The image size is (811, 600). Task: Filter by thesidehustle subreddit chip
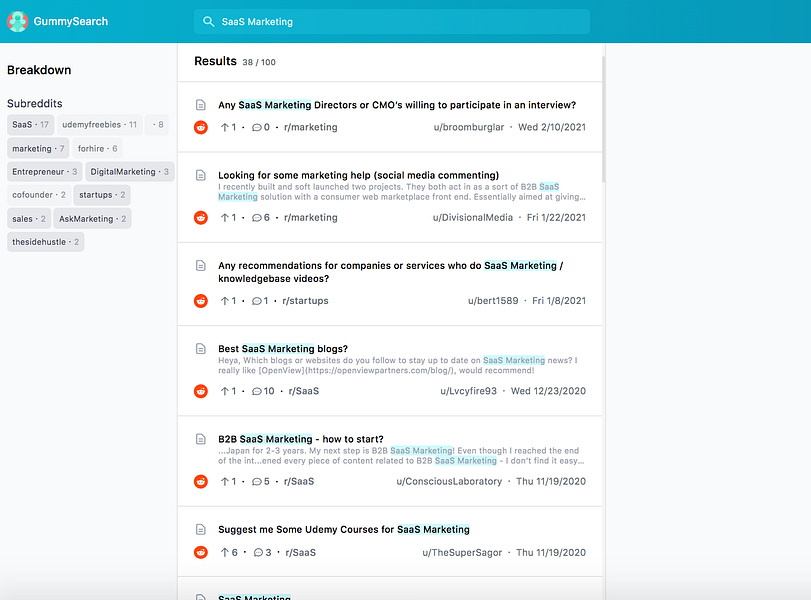46,242
